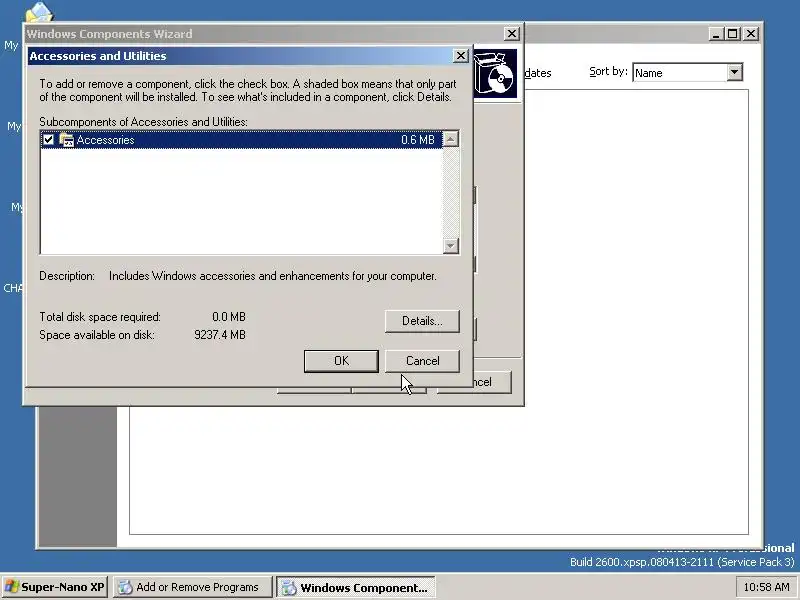The height and width of the screenshot is (600, 800).
Task: Minimize the Add or Remove Programs window
Action: coord(716,34)
